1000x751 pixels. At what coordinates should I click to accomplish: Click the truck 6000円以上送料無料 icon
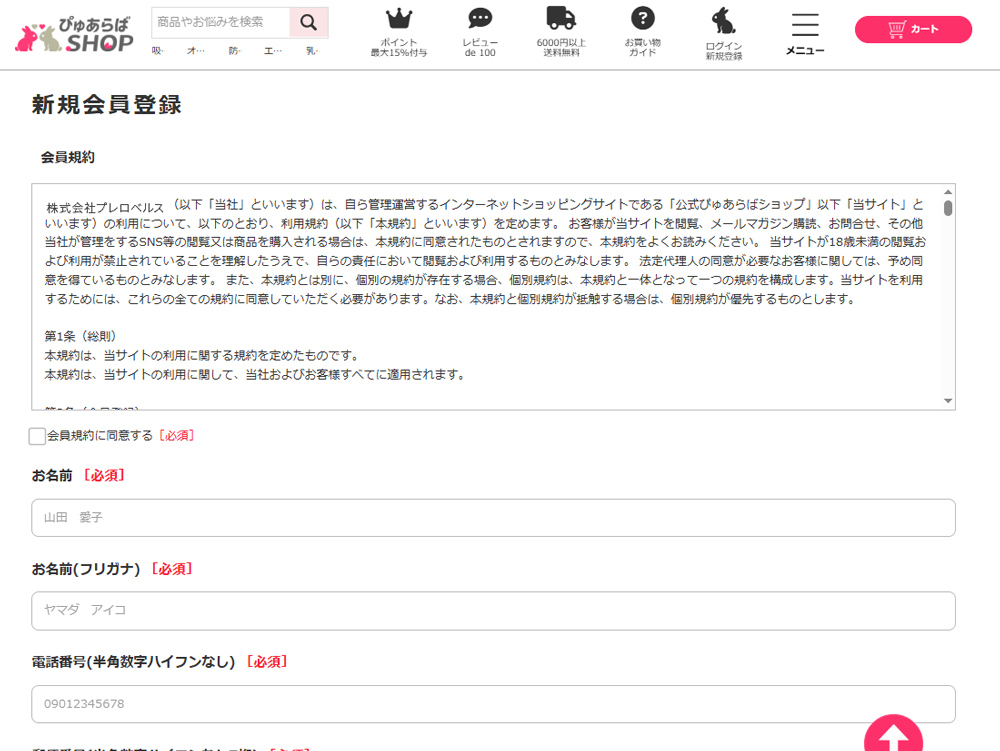[561, 32]
